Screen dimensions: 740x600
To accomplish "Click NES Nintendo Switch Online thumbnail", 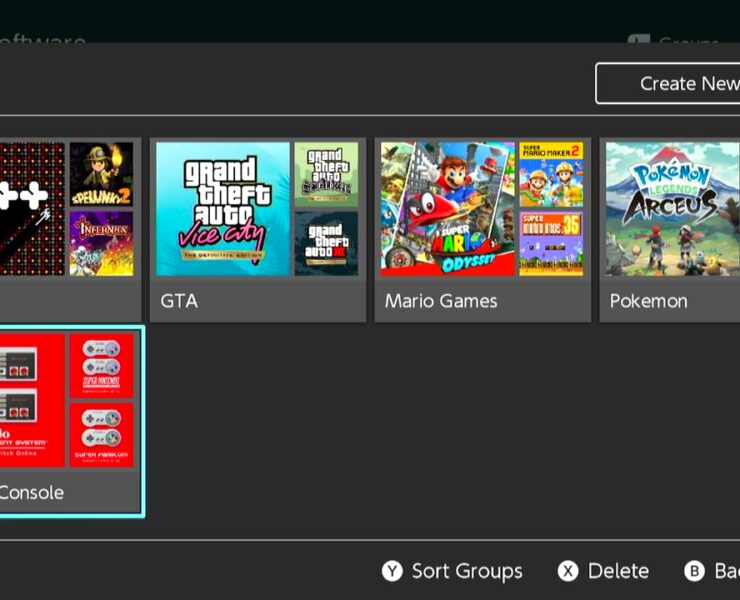I will click(x=32, y=400).
